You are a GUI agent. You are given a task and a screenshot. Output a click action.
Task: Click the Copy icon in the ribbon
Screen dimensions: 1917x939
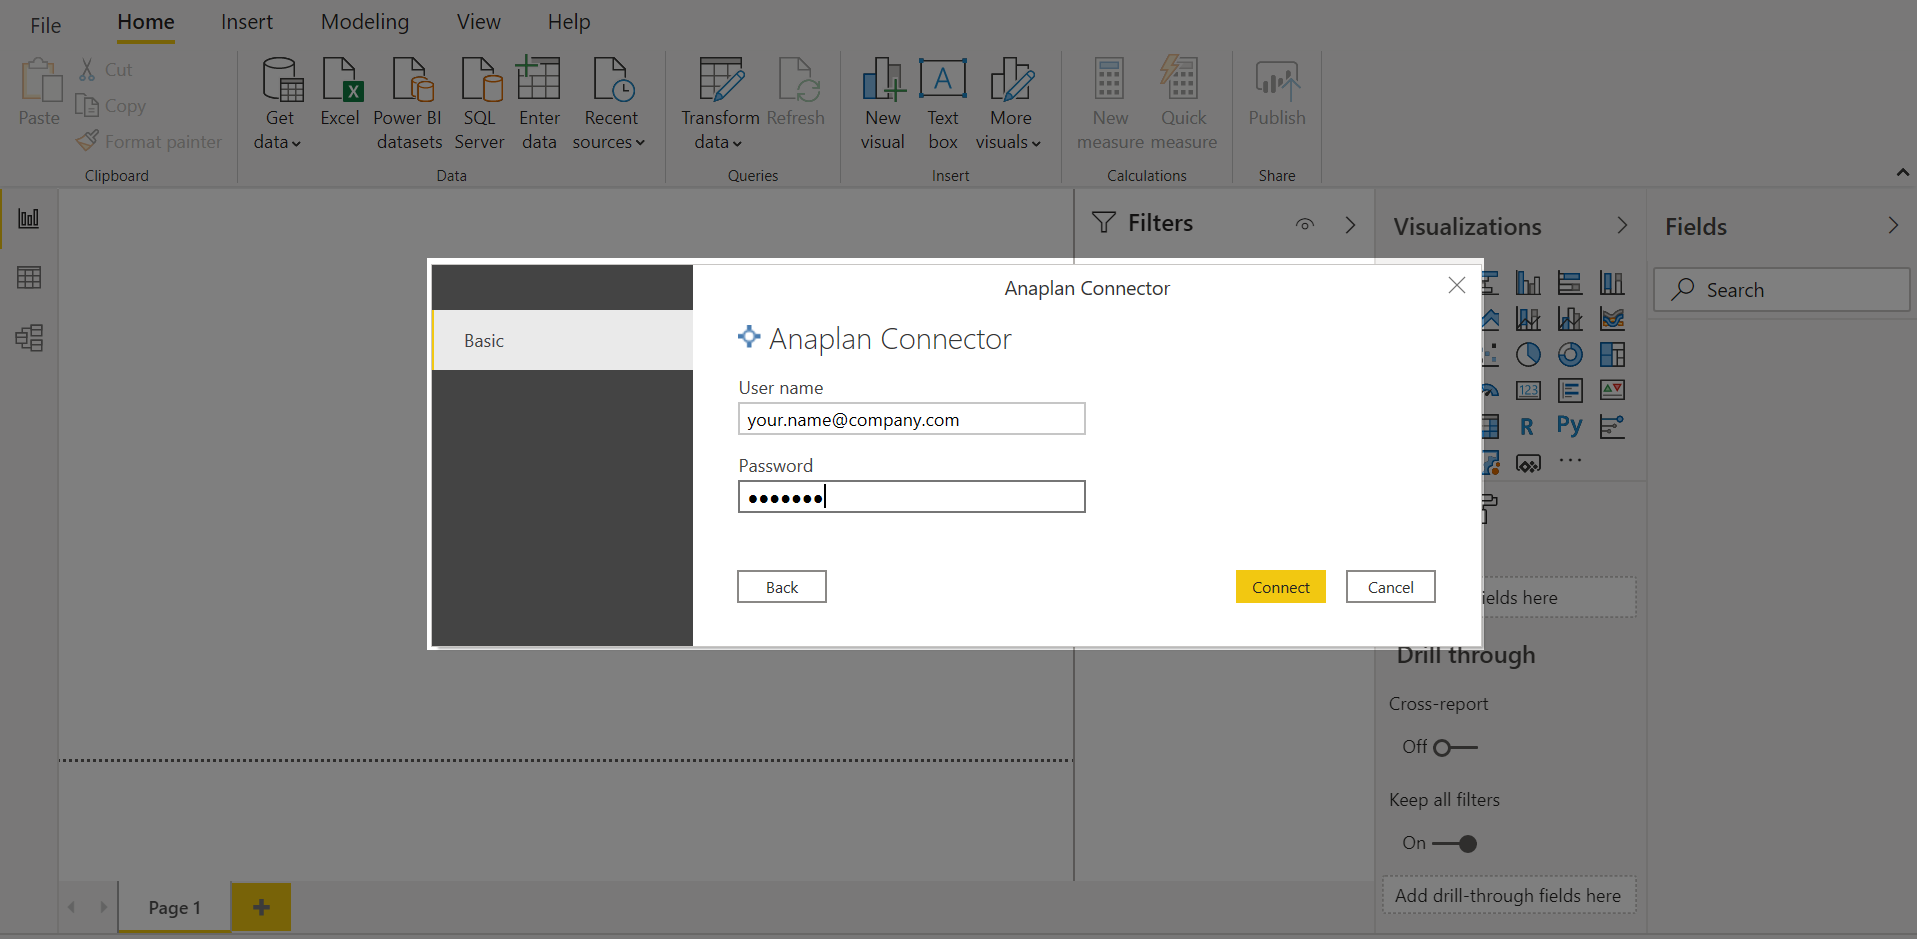(x=87, y=105)
